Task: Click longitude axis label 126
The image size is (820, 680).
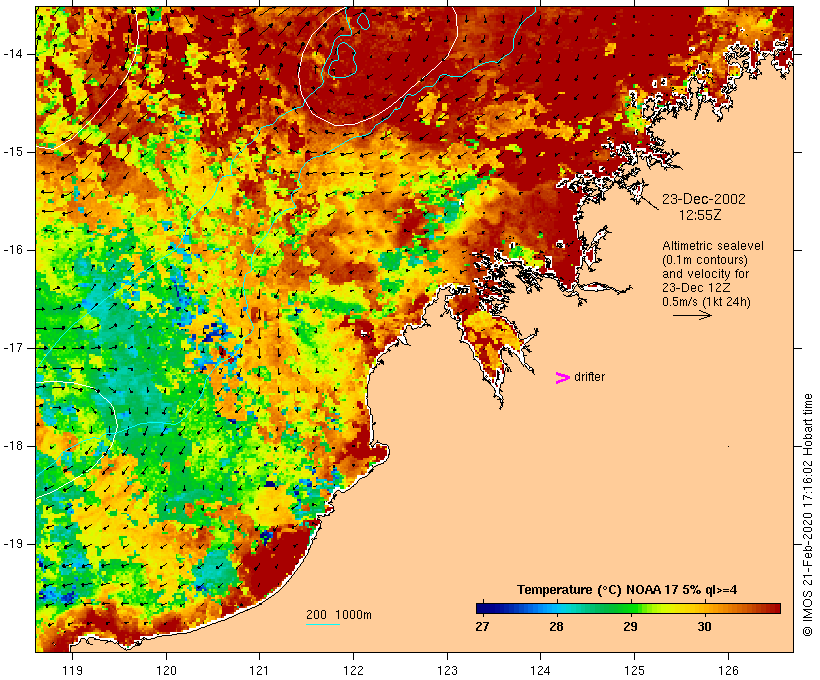Action: [x=728, y=671]
